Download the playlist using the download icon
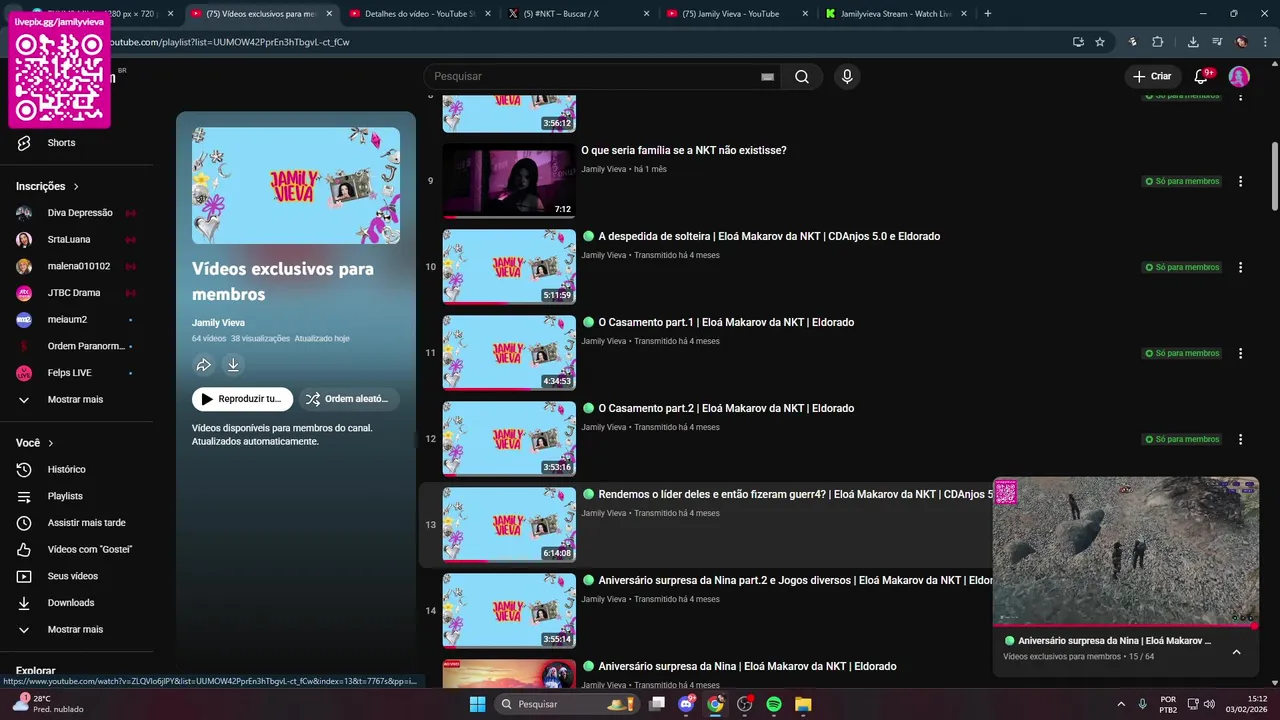Screen dimensions: 1280x720 (233, 365)
